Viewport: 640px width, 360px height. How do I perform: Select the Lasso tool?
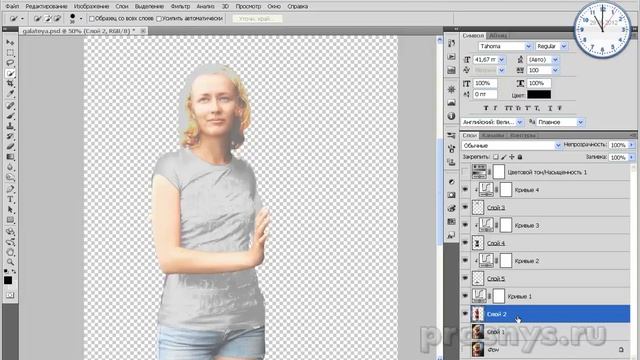[x=10, y=63]
